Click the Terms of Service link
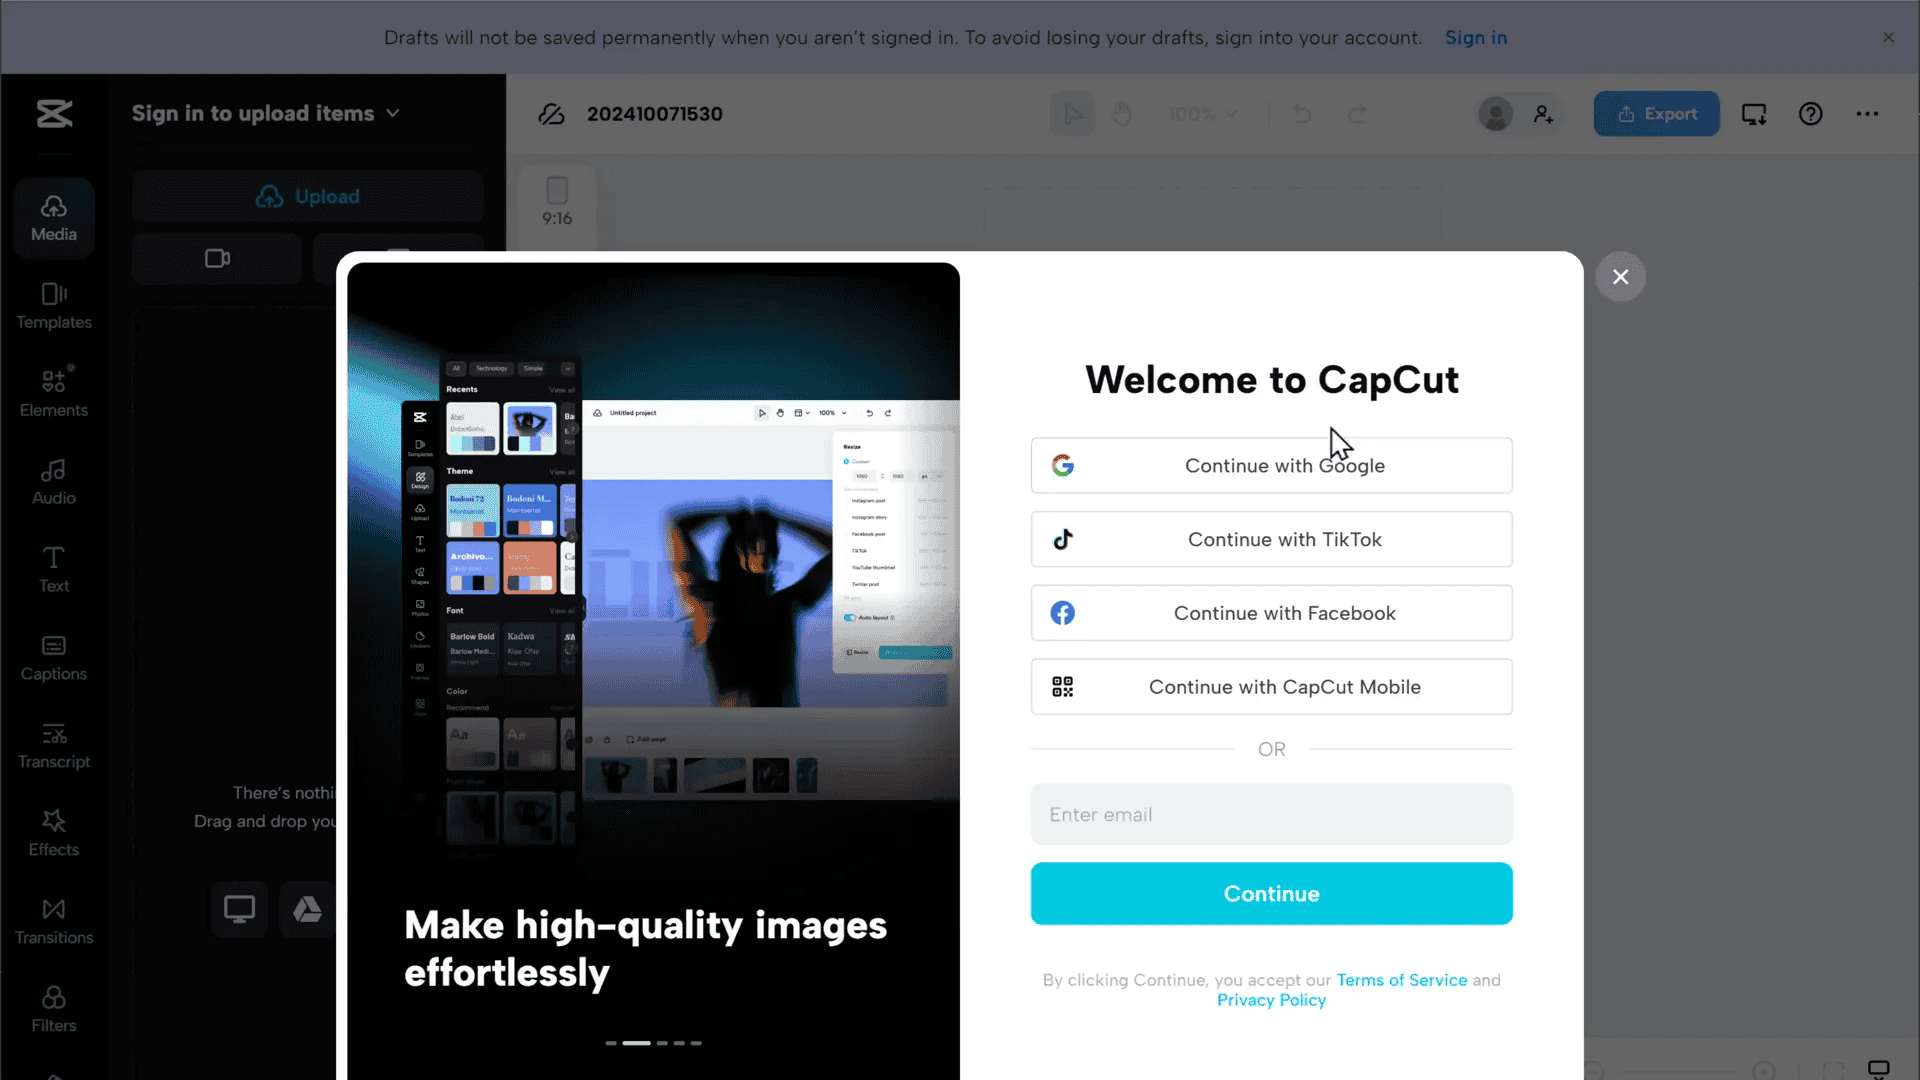 point(1401,980)
